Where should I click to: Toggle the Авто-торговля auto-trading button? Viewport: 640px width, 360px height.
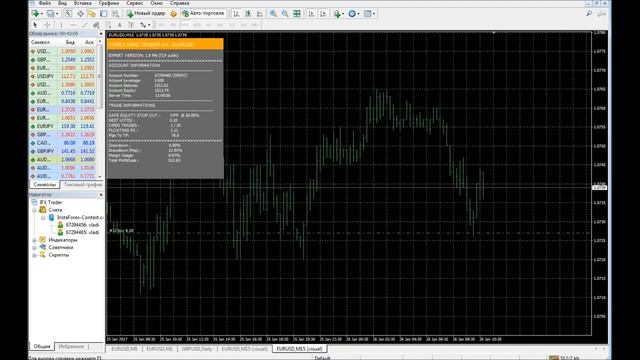203,13
